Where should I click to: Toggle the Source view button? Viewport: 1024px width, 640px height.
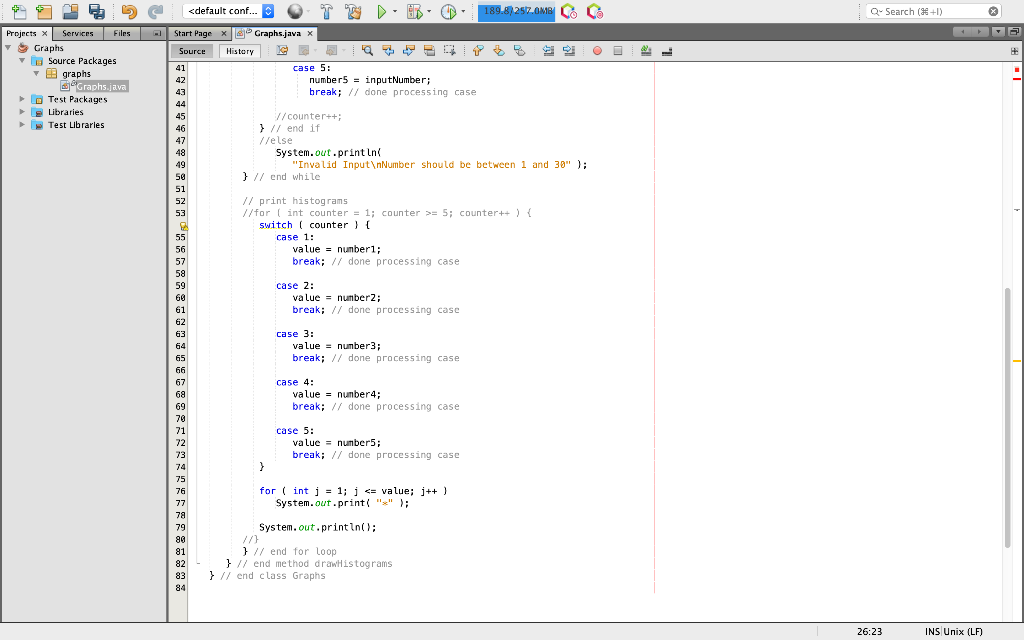tap(192, 51)
